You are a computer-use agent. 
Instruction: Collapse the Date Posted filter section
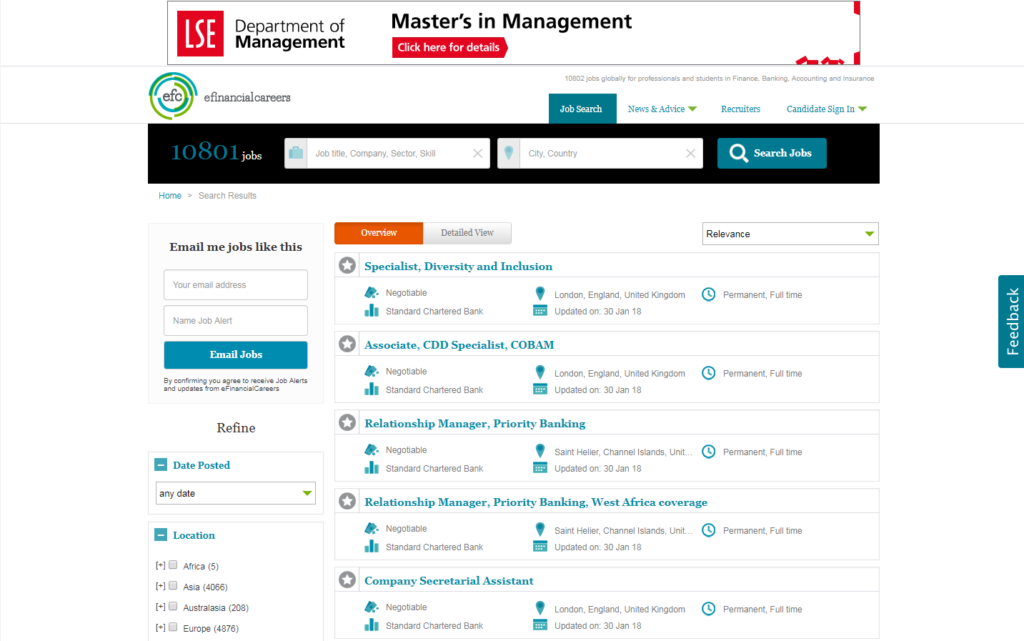[161, 465]
